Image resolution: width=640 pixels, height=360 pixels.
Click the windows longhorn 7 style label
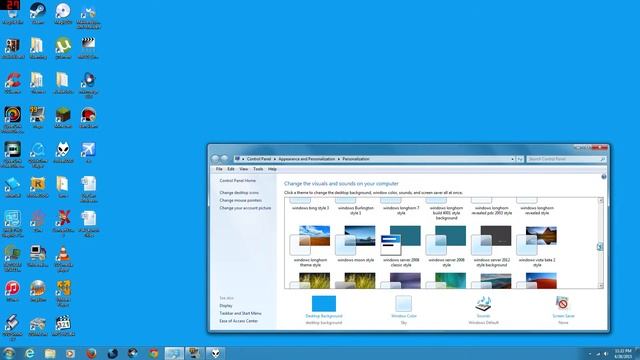(401, 211)
